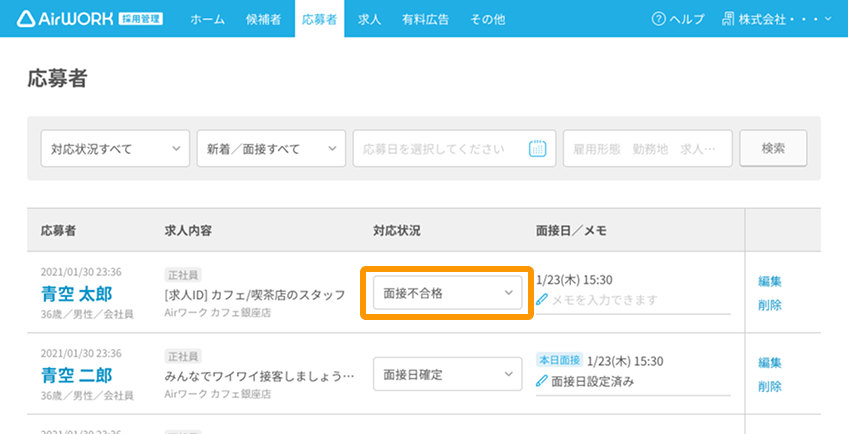Click 編集 for 青空 二郎

pyautogui.click(x=770, y=363)
